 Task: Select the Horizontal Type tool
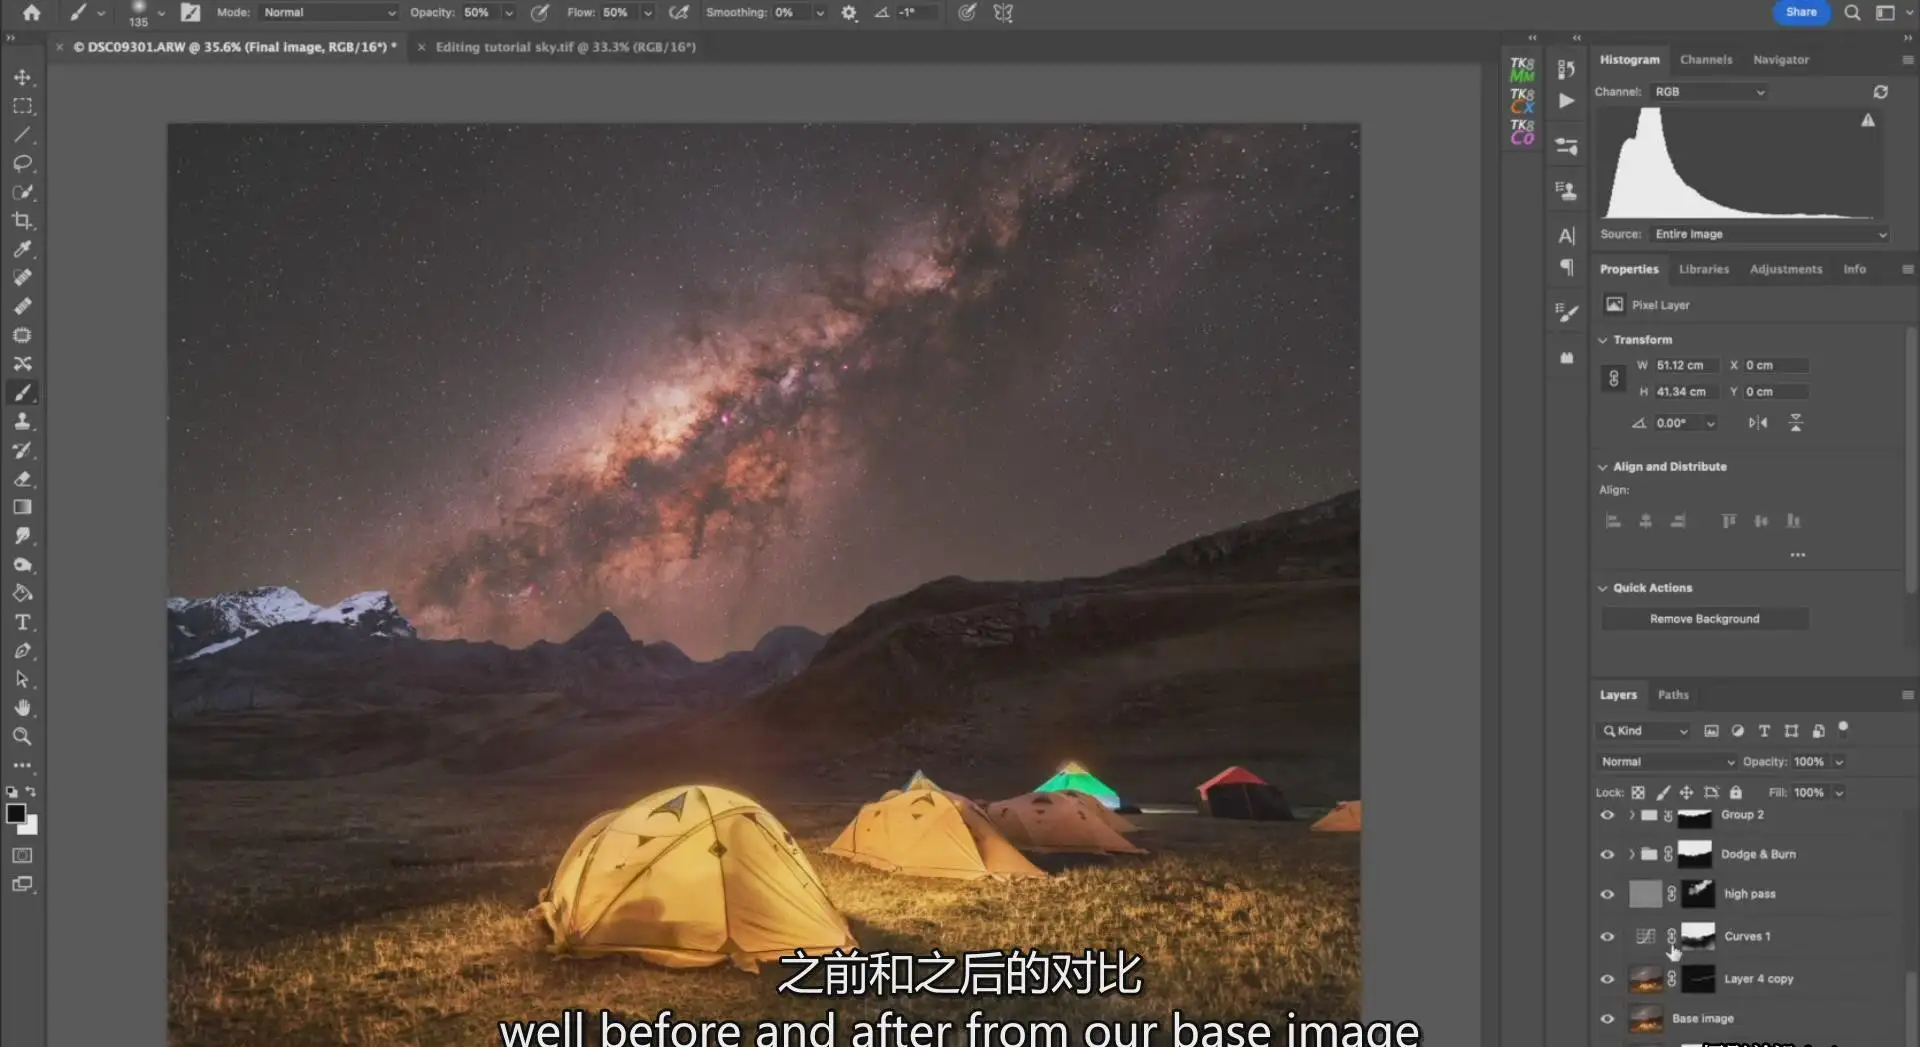pyautogui.click(x=22, y=622)
